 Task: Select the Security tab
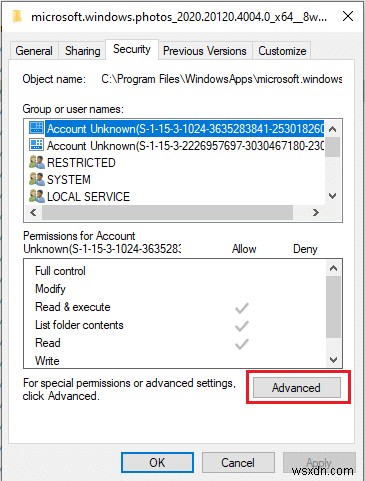pos(132,49)
